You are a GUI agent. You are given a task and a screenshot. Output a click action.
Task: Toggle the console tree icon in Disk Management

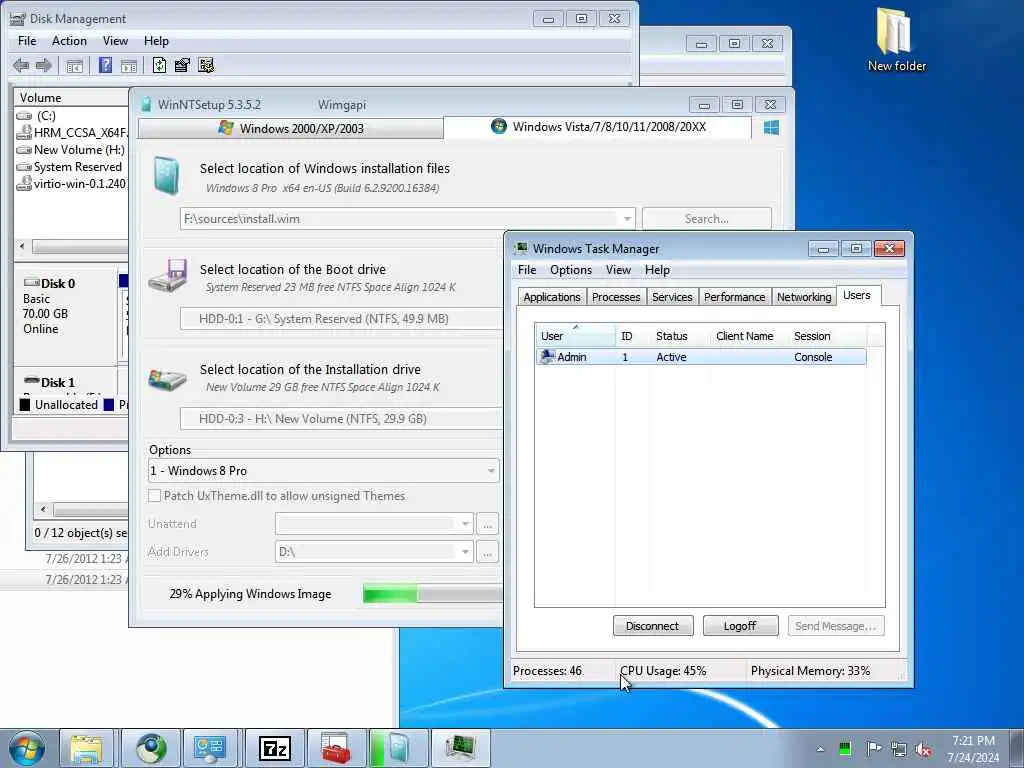(x=74, y=65)
